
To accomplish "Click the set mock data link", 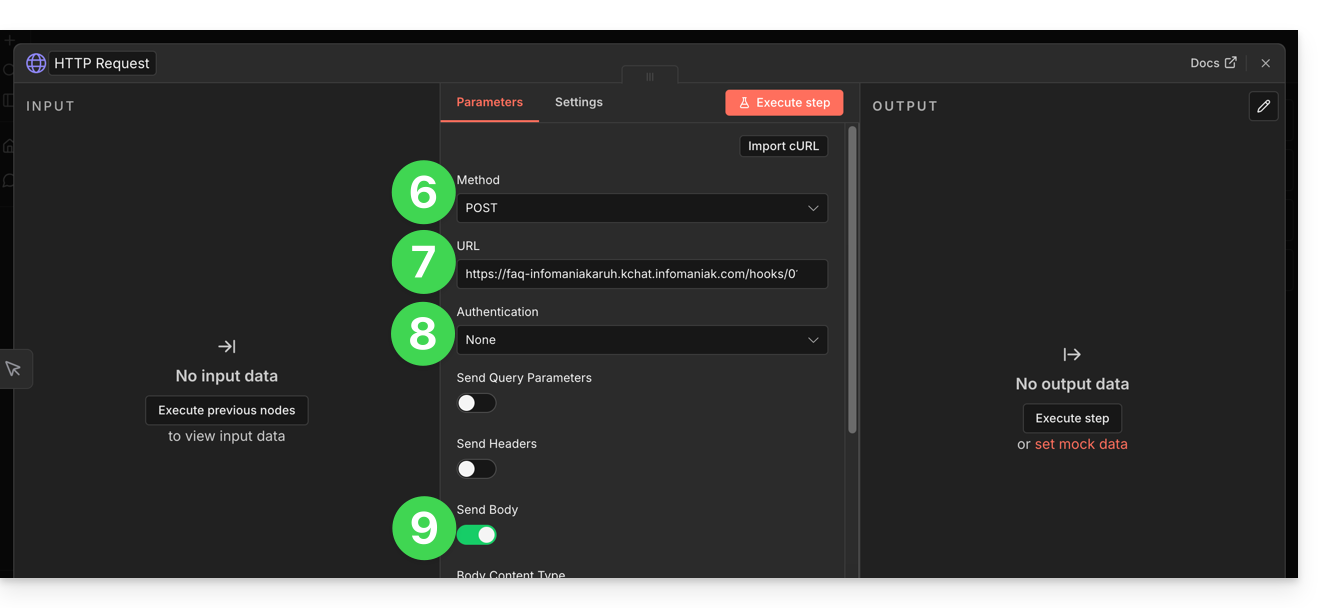I will (1080, 444).
